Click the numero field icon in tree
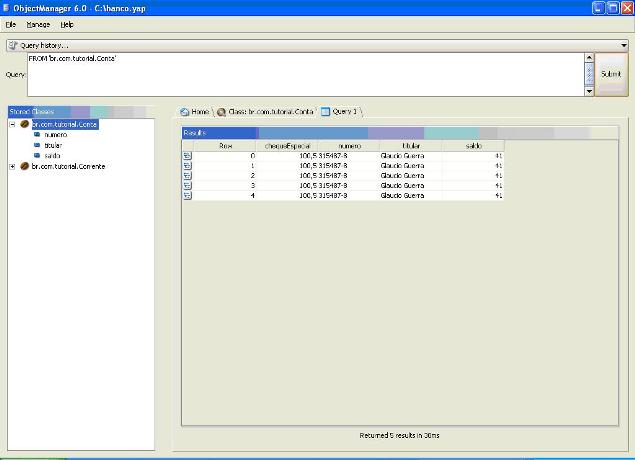The height and width of the screenshot is (460, 635). 37,135
